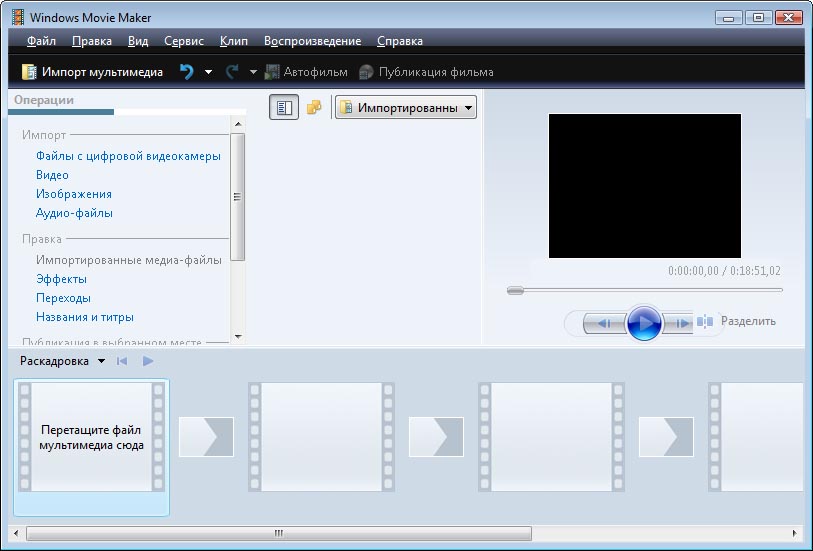Open the Файл menu
The image size is (813, 551).
[x=41, y=41]
